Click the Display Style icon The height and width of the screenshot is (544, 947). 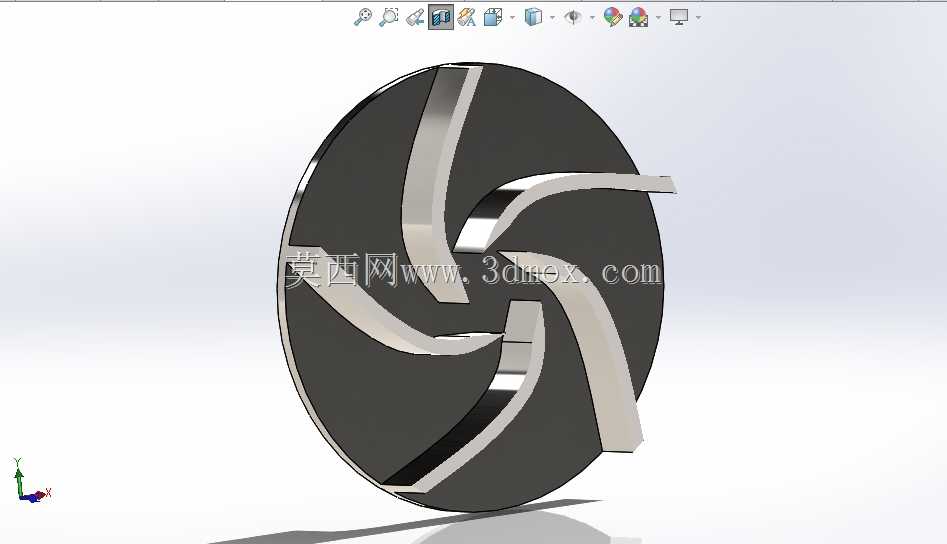(x=533, y=17)
